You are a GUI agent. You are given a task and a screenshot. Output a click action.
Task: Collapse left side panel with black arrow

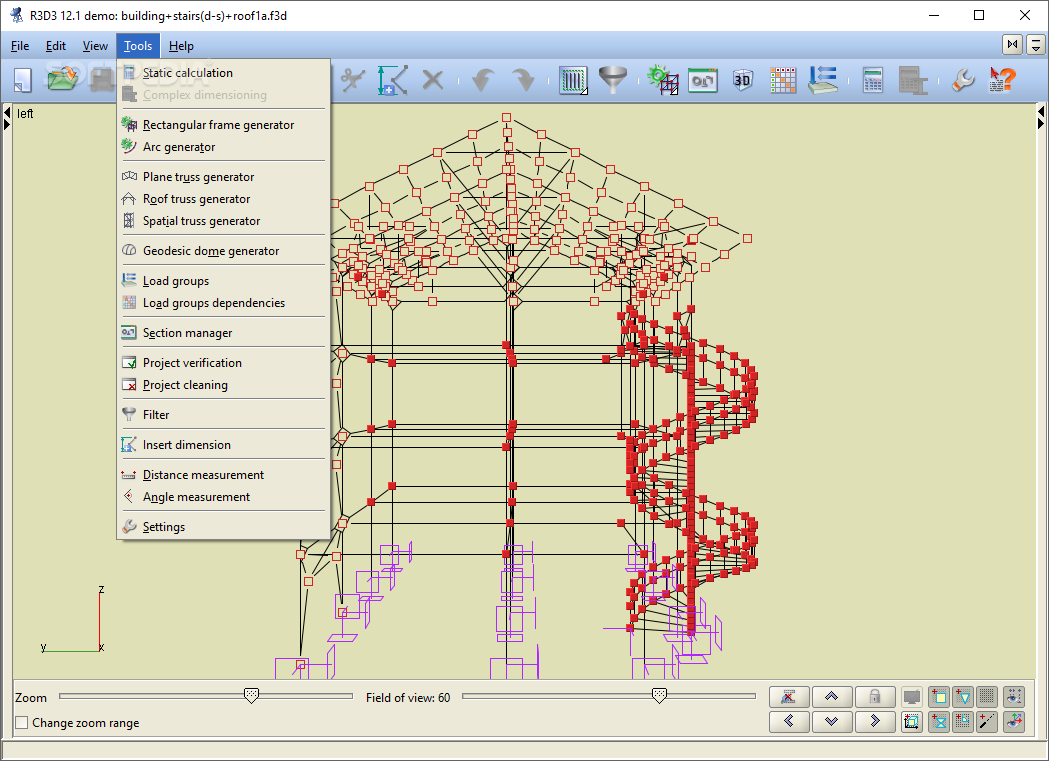click(7, 112)
